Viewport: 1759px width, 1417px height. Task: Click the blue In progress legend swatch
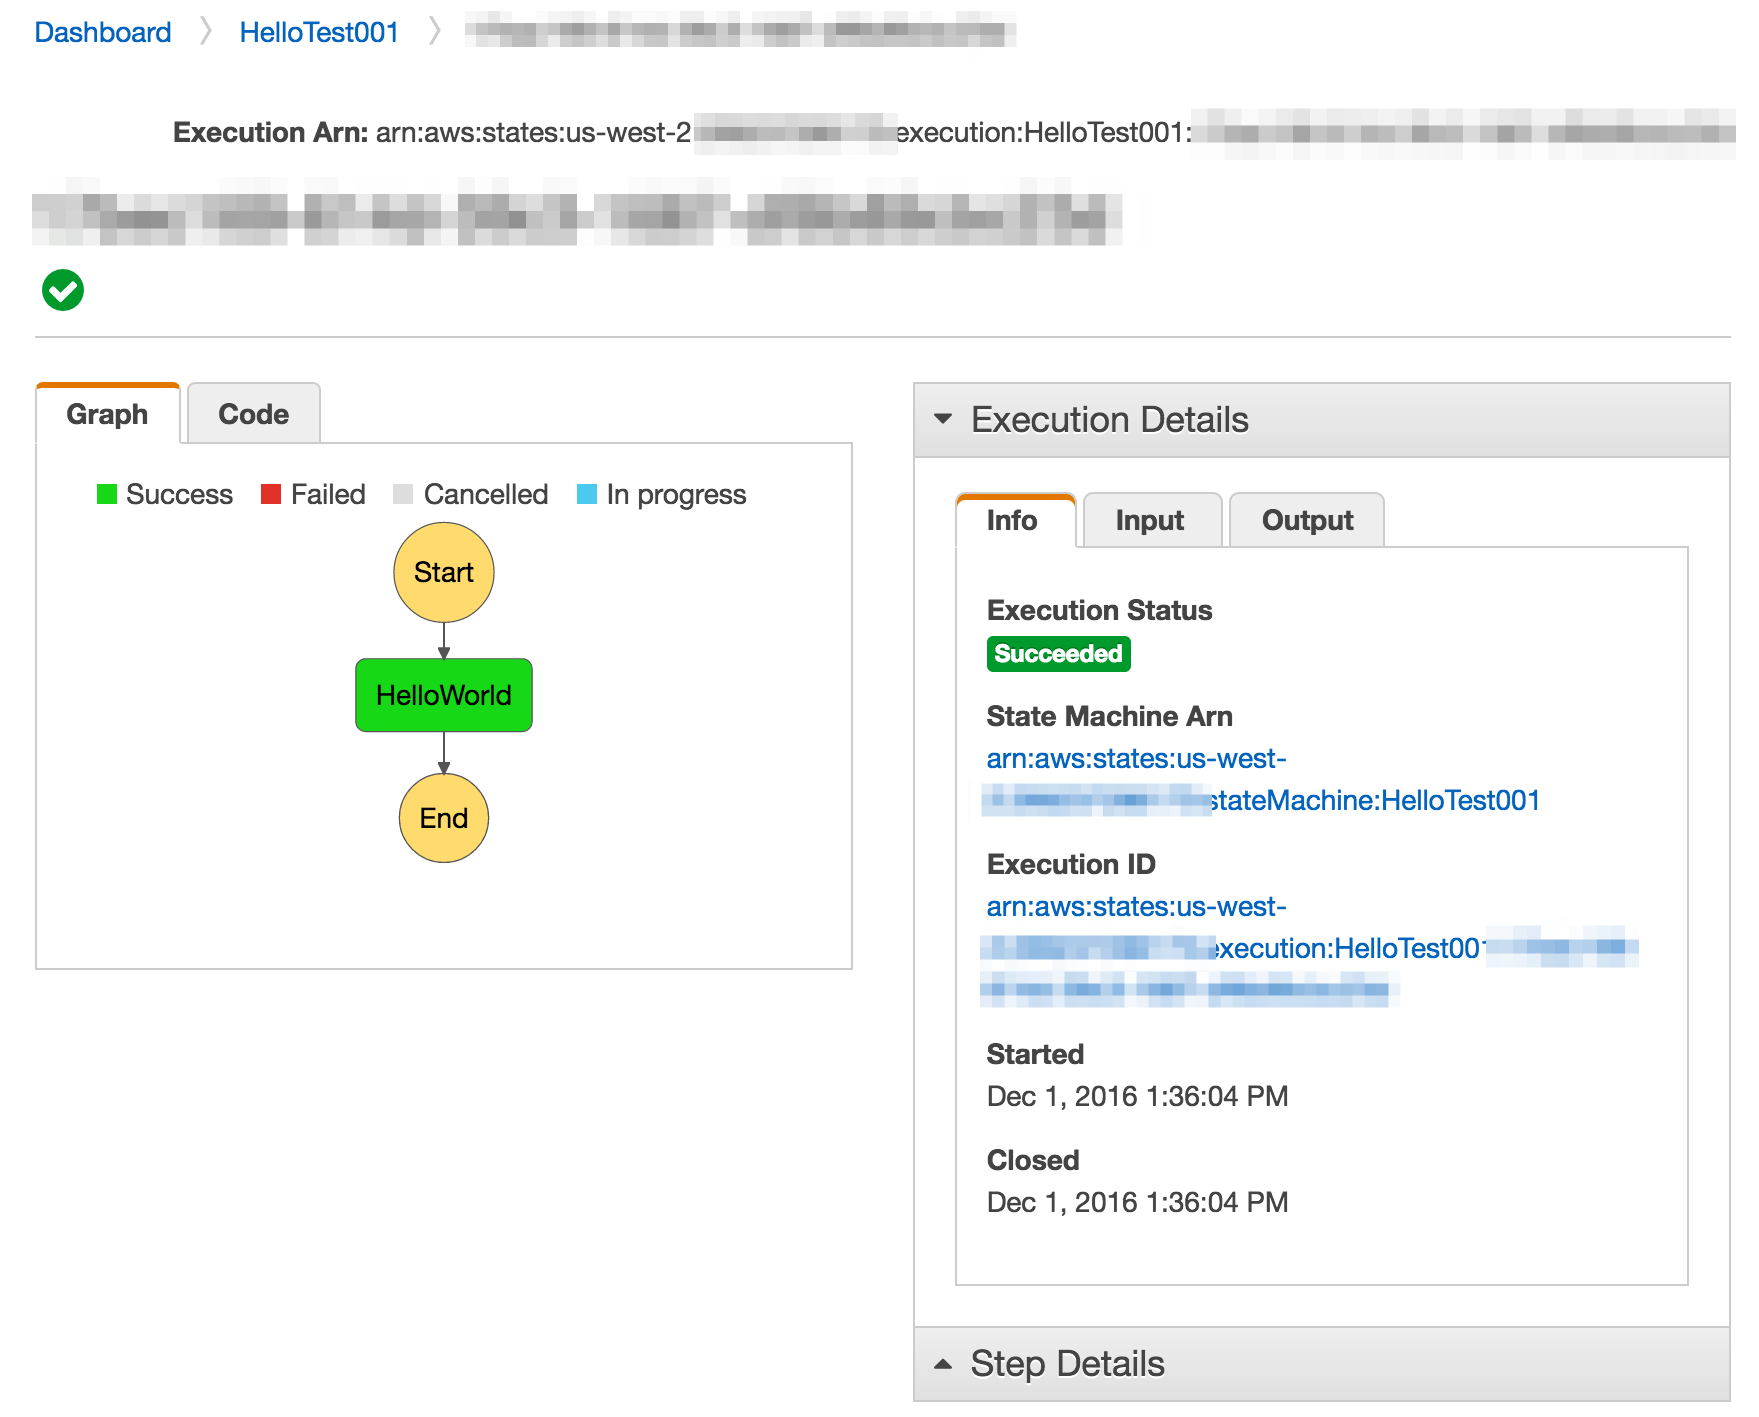[587, 494]
